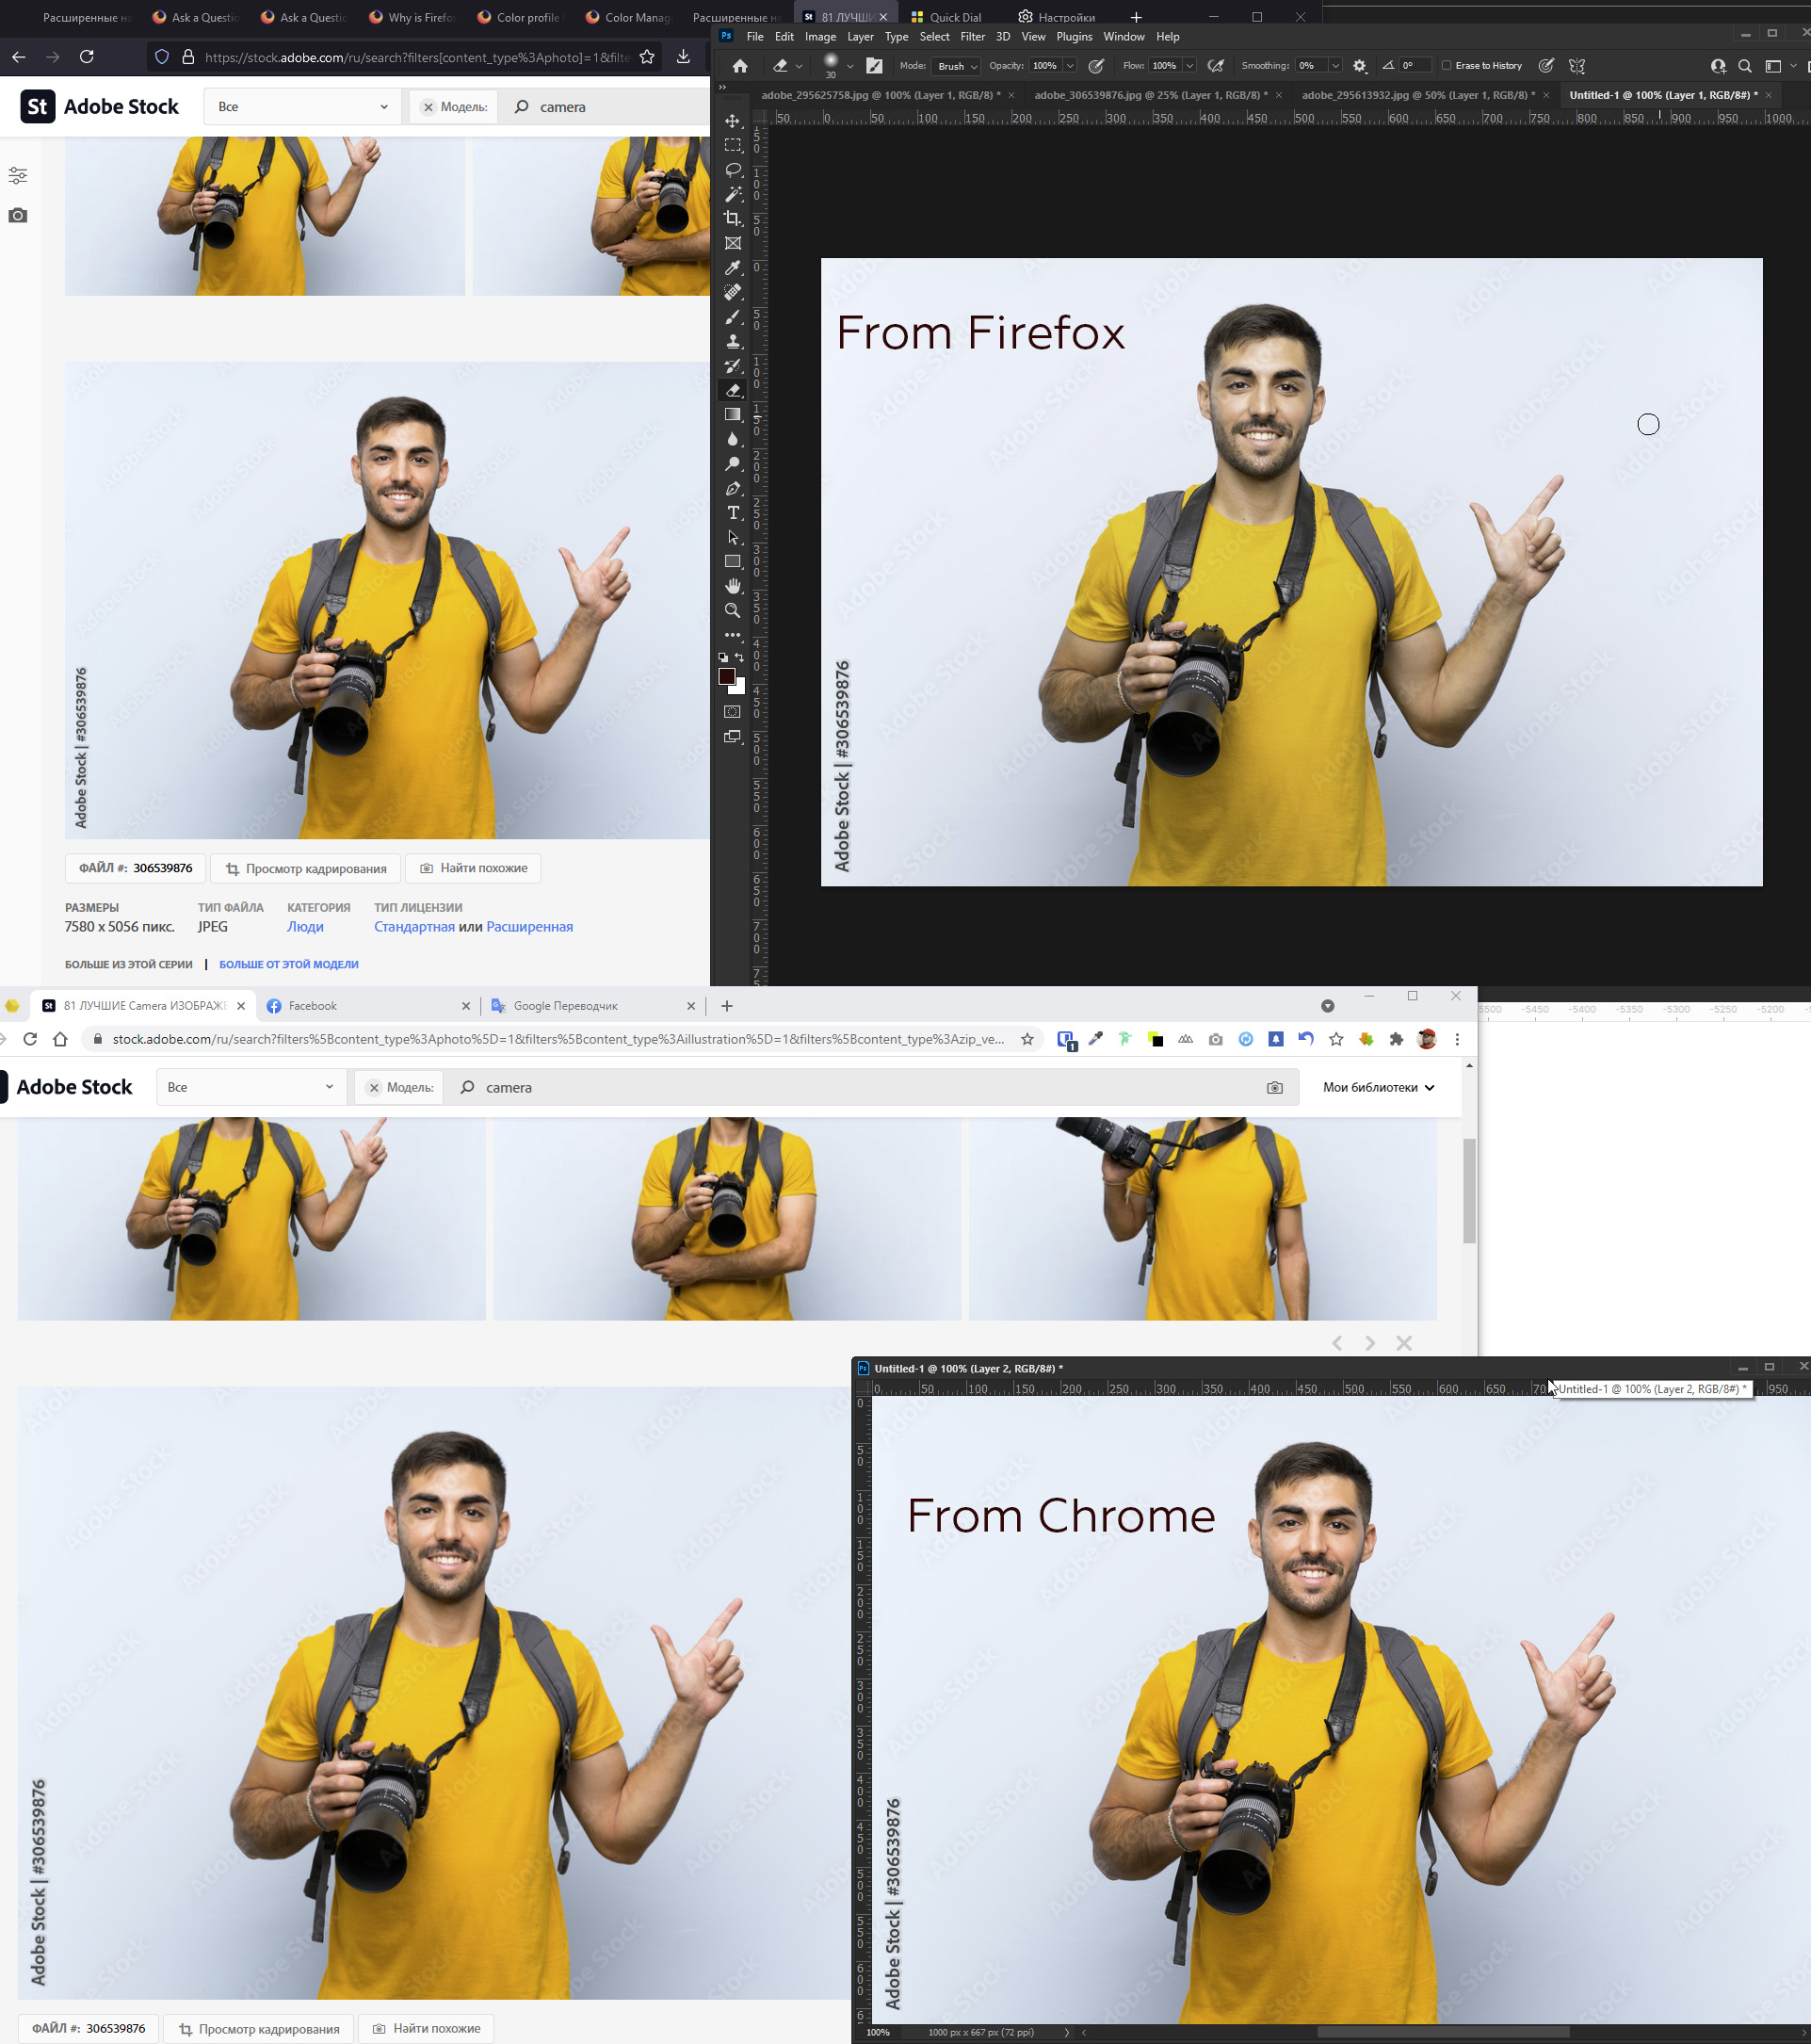This screenshot has height=2044, width=1811.
Task: Select the Path Selection tool
Action: (x=732, y=537)
